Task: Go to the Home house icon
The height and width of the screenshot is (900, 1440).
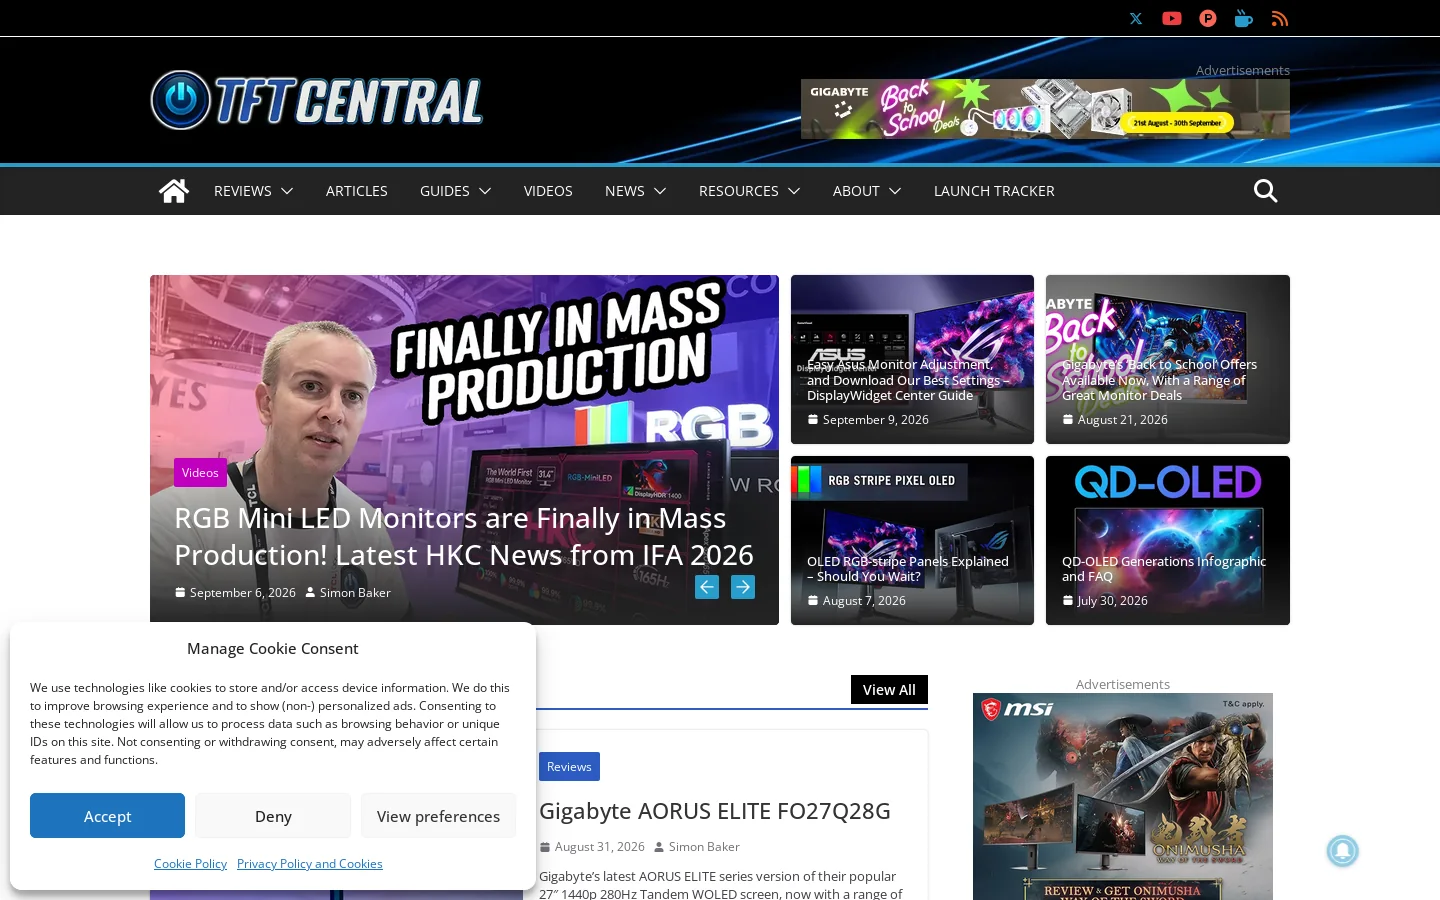Action: pos(174,191)
